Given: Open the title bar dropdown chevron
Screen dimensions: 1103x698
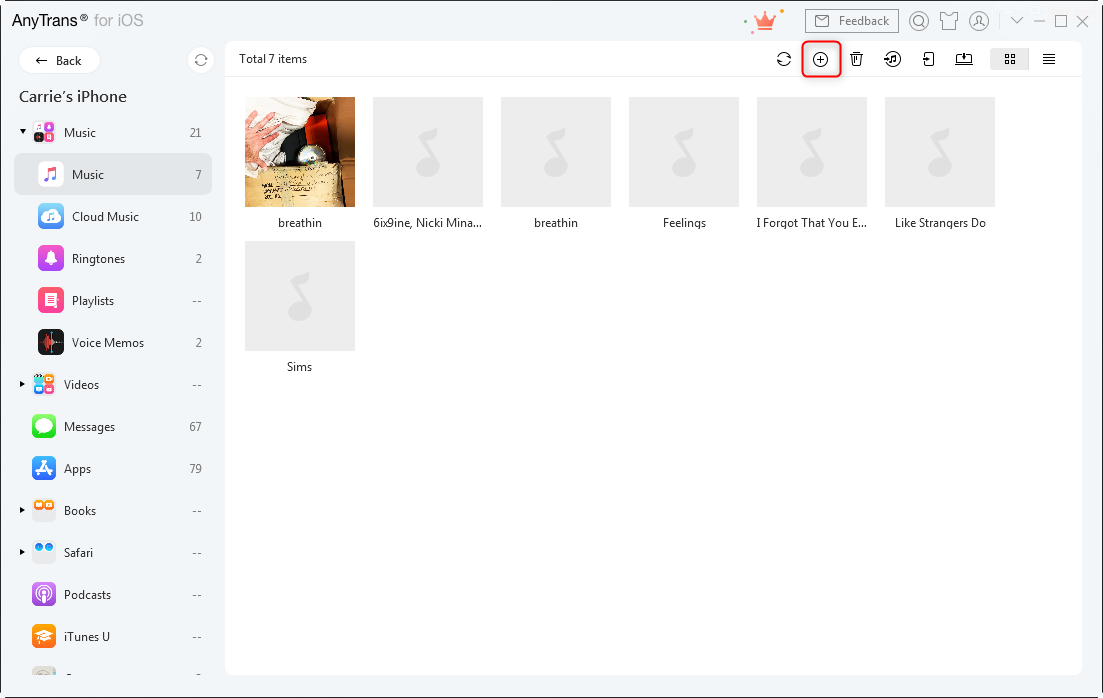Looking at the screenshot, I should click(x=1016, y=20).
